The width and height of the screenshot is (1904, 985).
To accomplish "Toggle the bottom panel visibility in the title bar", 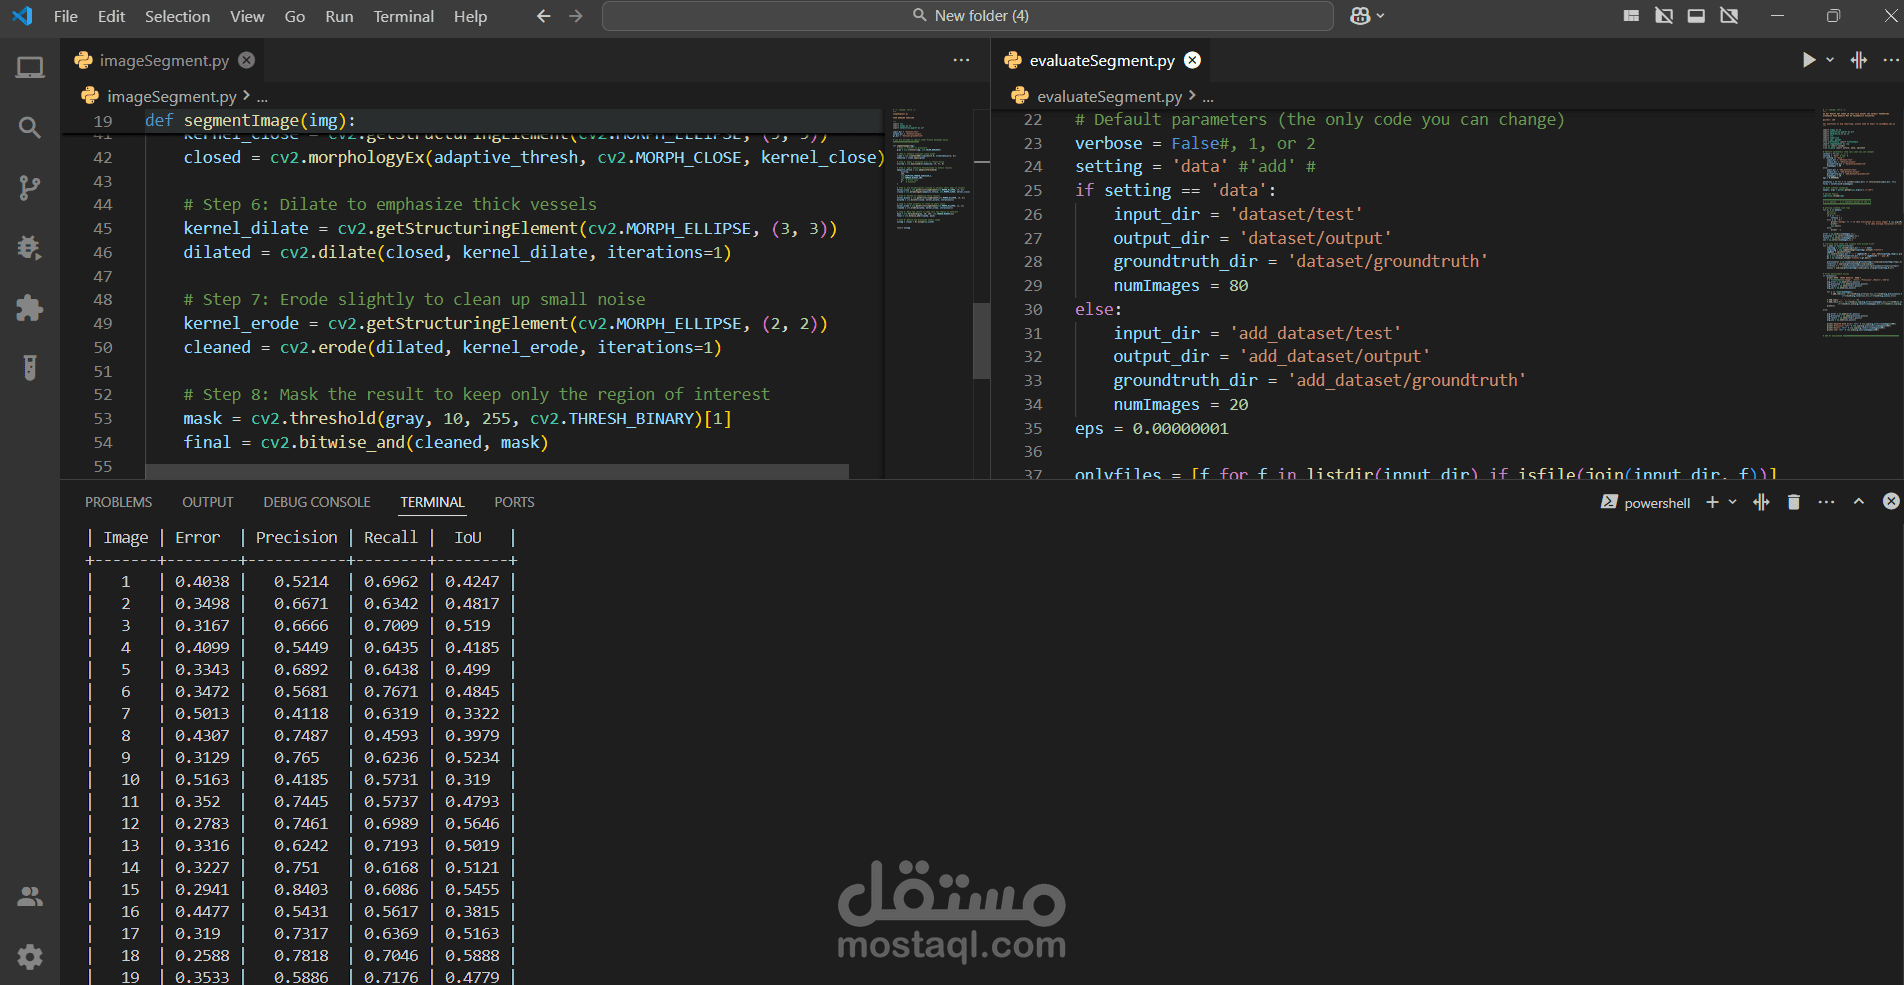I will click(1696, 16).
